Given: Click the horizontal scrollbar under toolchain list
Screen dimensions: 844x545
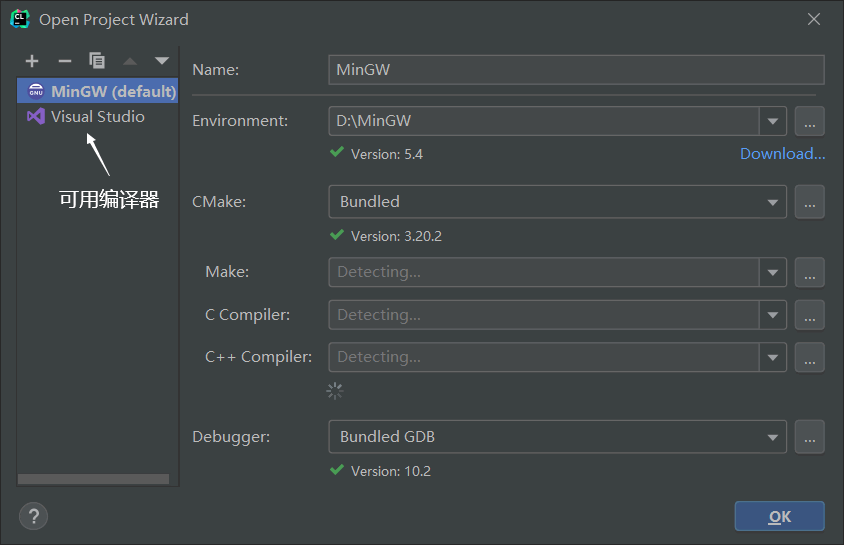Looking at the screenshot, I should coord(94,479).
